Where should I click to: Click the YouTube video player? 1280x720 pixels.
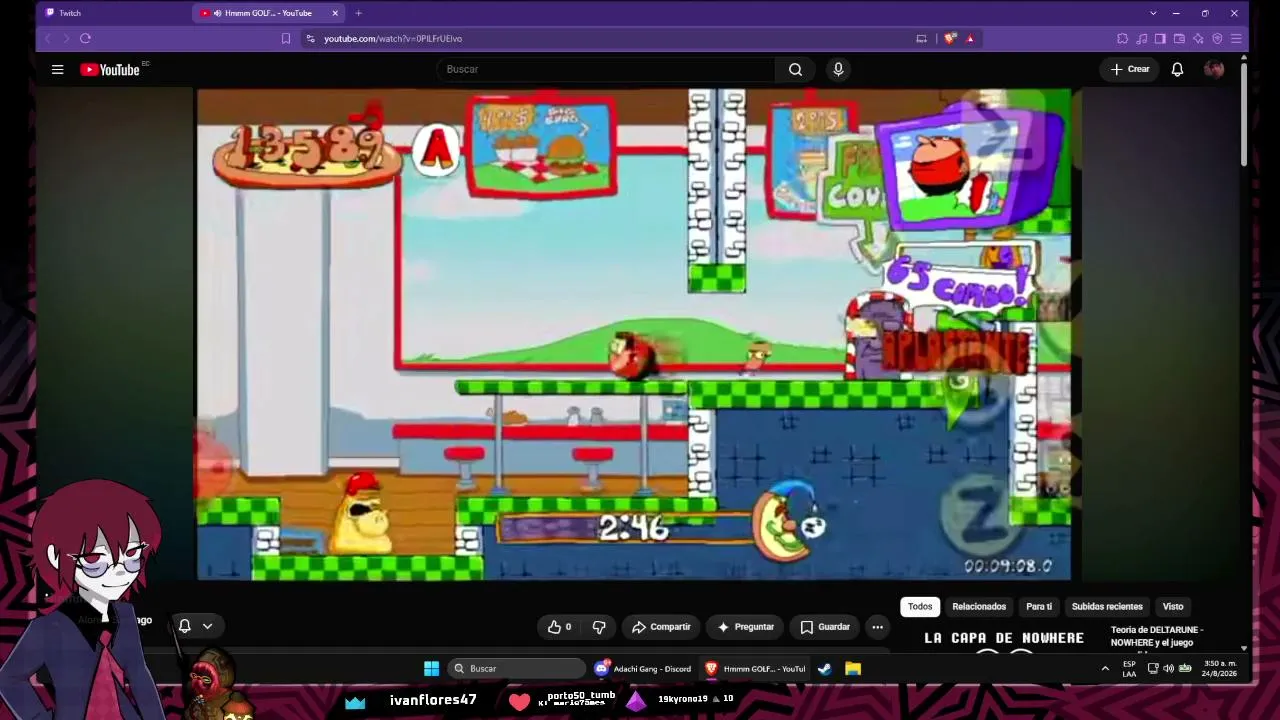[x=634, y=334]
